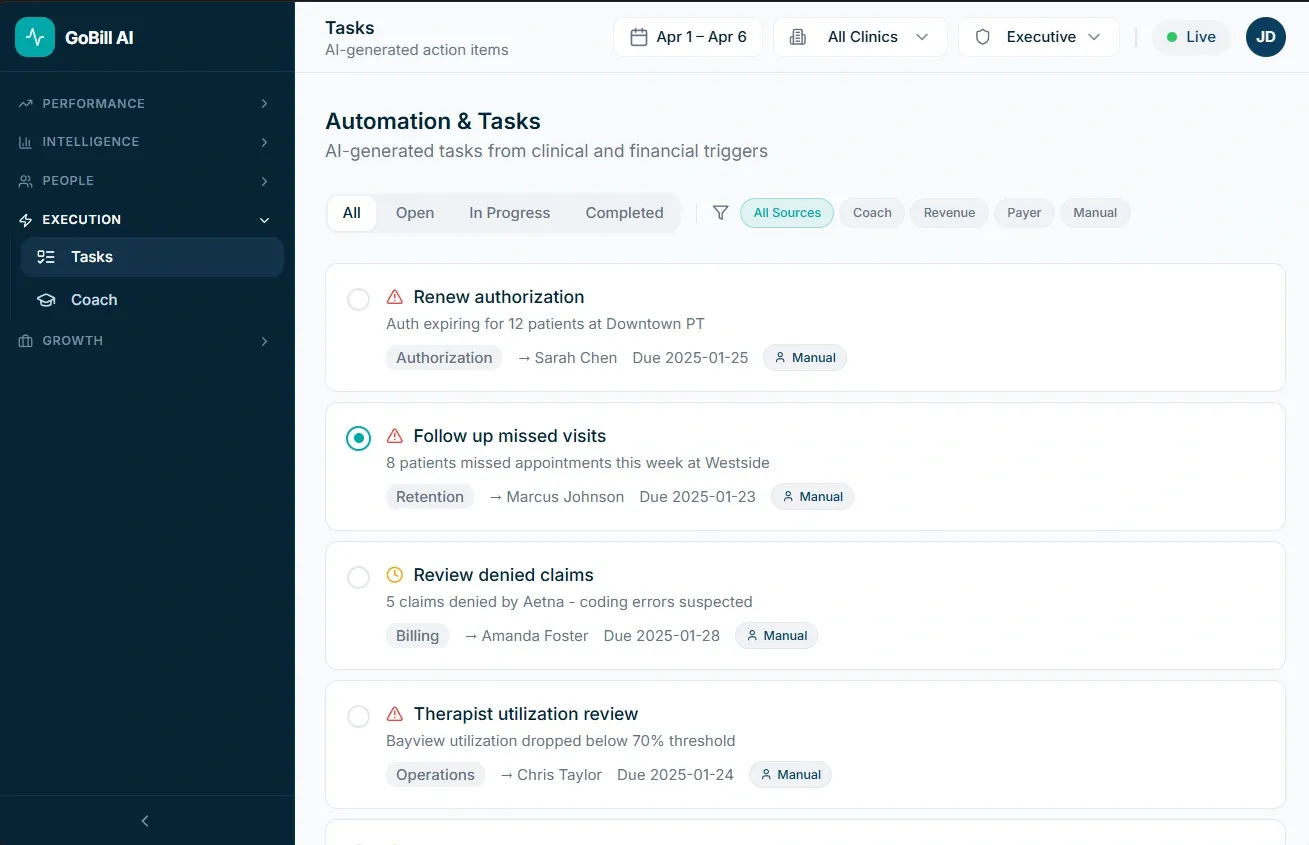Filter by the Manual source chip
Image resolution: width=1309 pixels, height=845 pixels.
point(1095,213)
